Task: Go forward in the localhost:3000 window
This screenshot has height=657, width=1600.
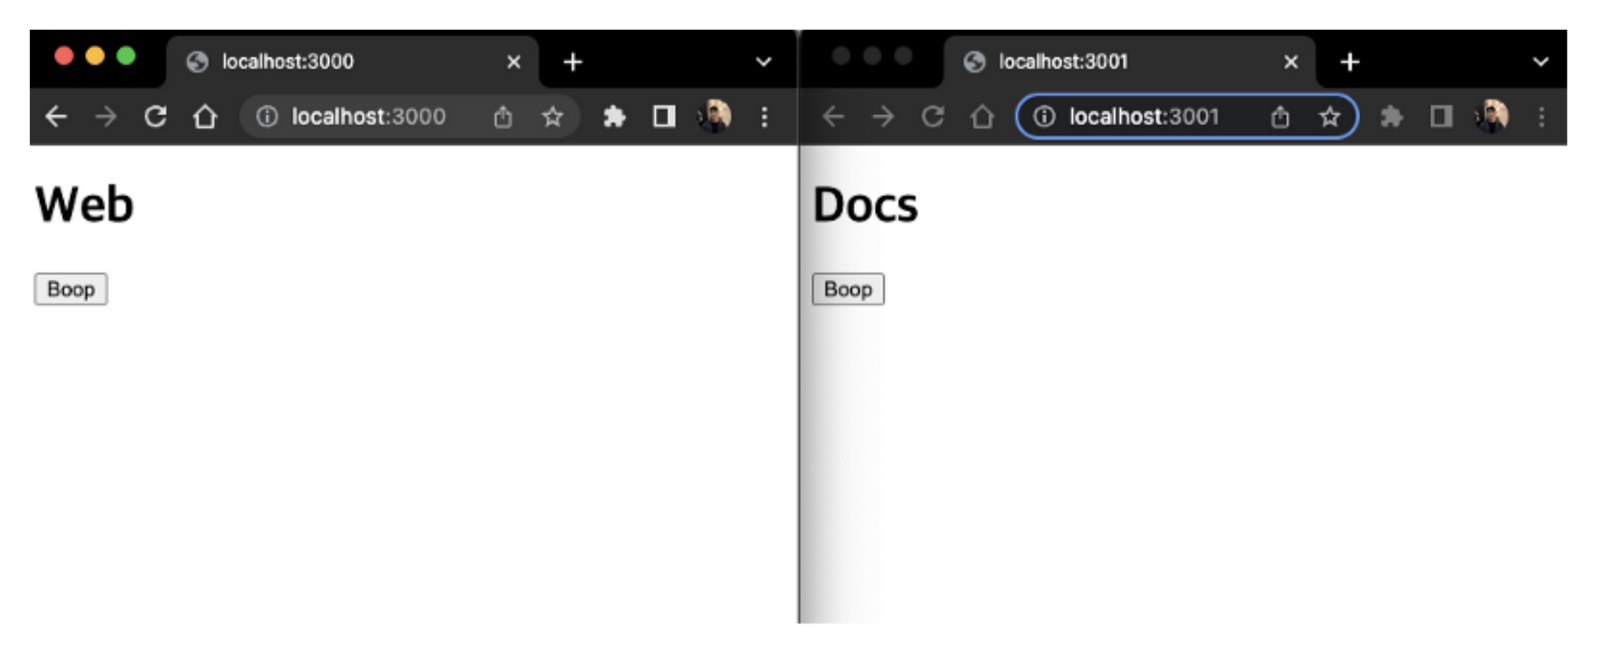Action: click(x=105, y=117)
